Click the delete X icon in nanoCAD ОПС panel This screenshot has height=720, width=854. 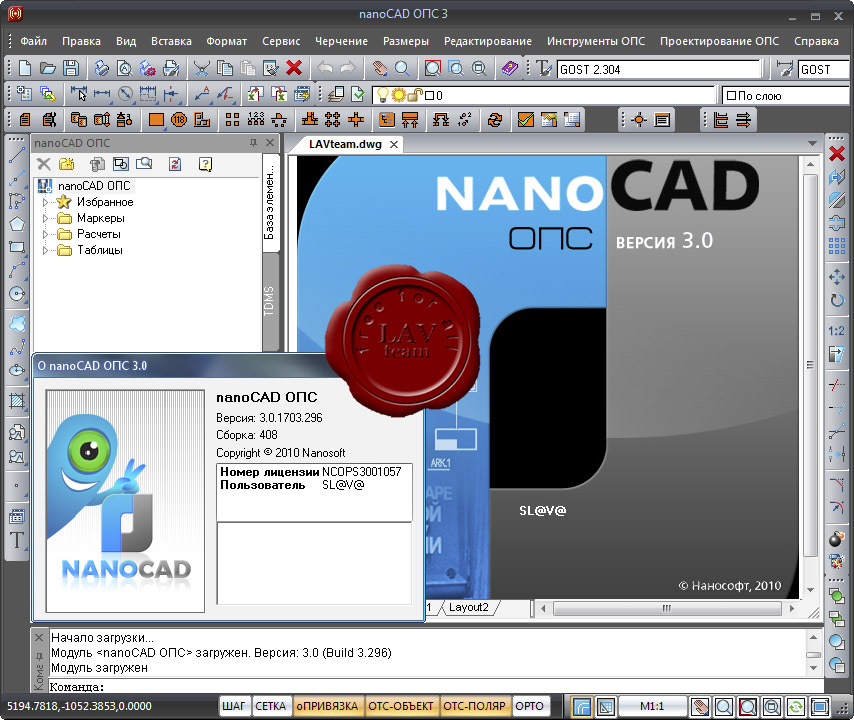[44, 164]
